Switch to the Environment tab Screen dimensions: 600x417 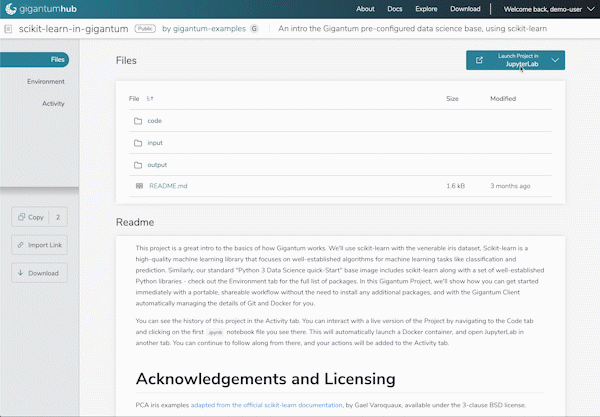[46, 81]
